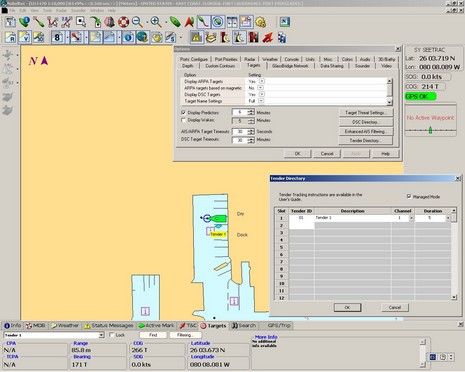This screenshot has height=372, width=465.
Task: Open the Display DSC Targets dropdown
Action: tap(262, 94)
